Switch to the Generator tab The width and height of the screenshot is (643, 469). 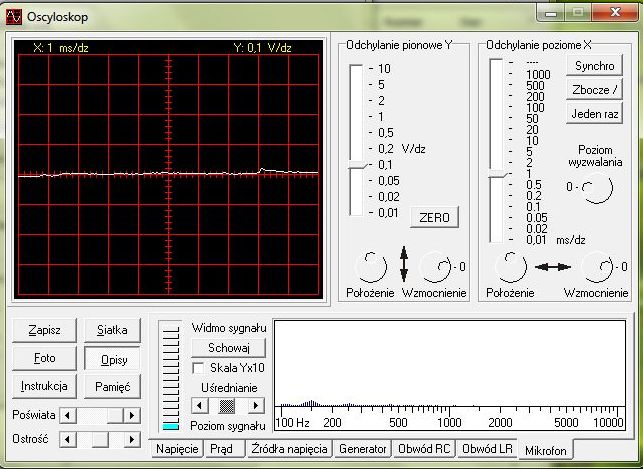tap(362, 450)
